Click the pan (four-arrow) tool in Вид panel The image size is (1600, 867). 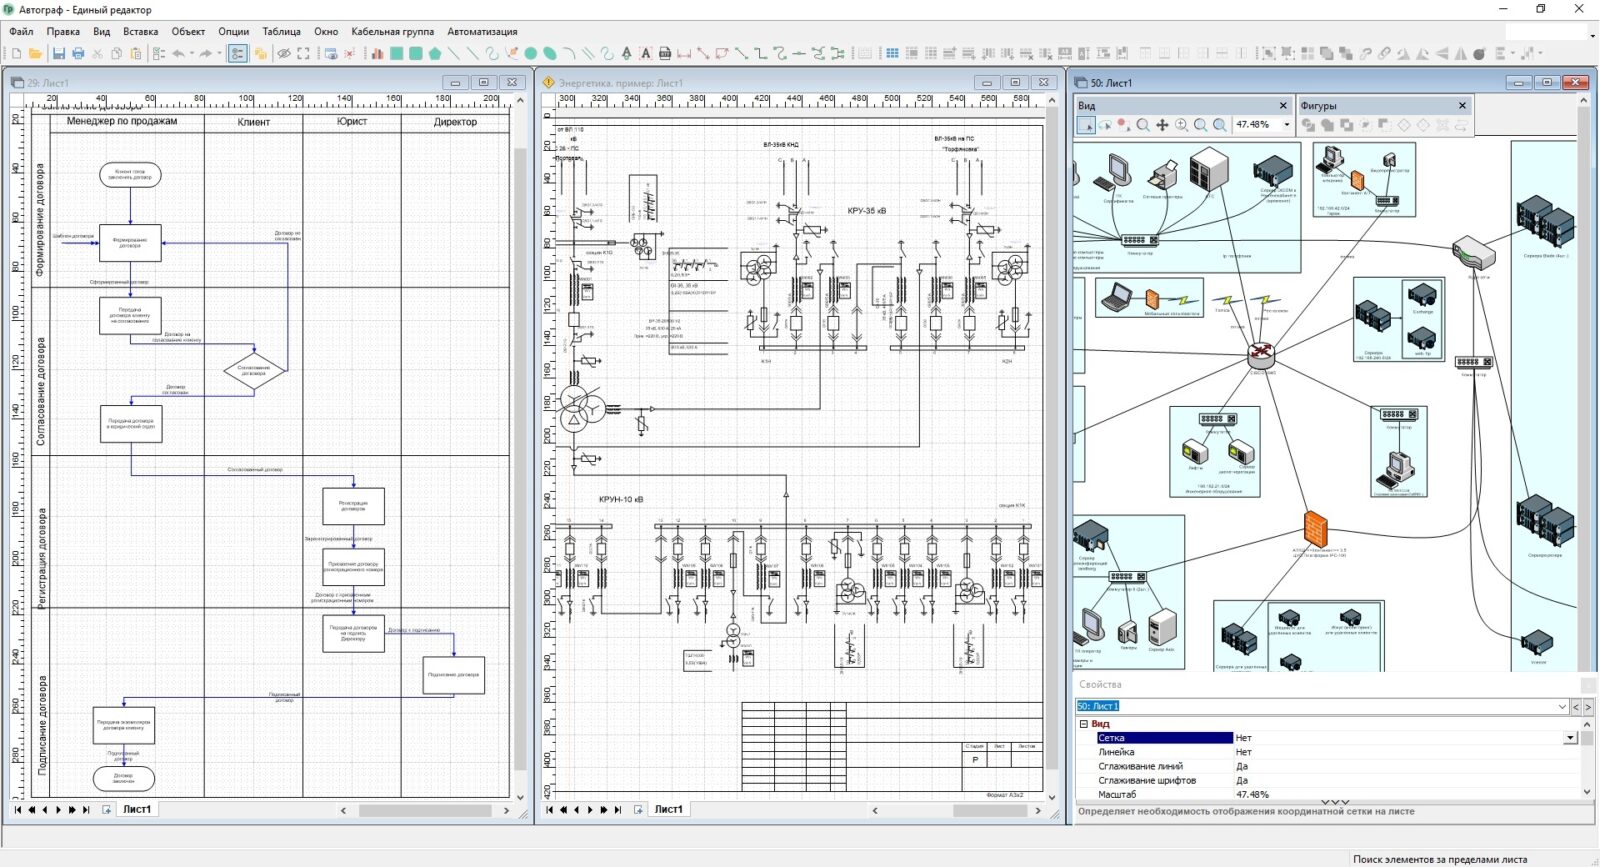tap(1162, 125)
